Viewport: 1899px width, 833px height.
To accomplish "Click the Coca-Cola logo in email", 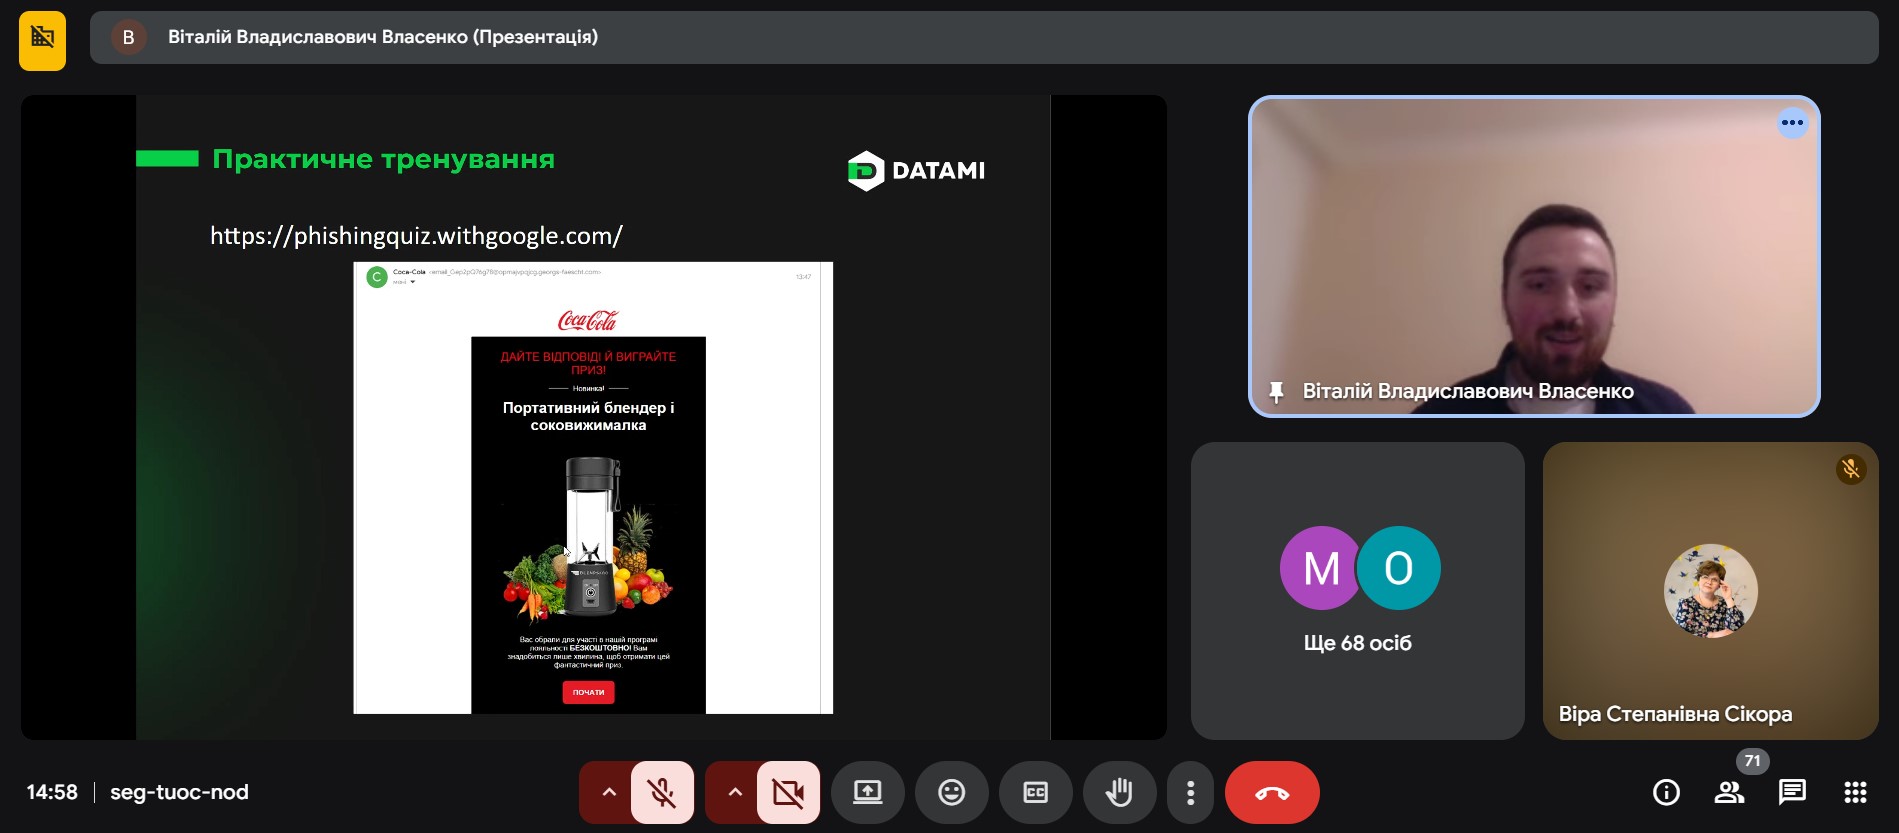I will point(588,320).
